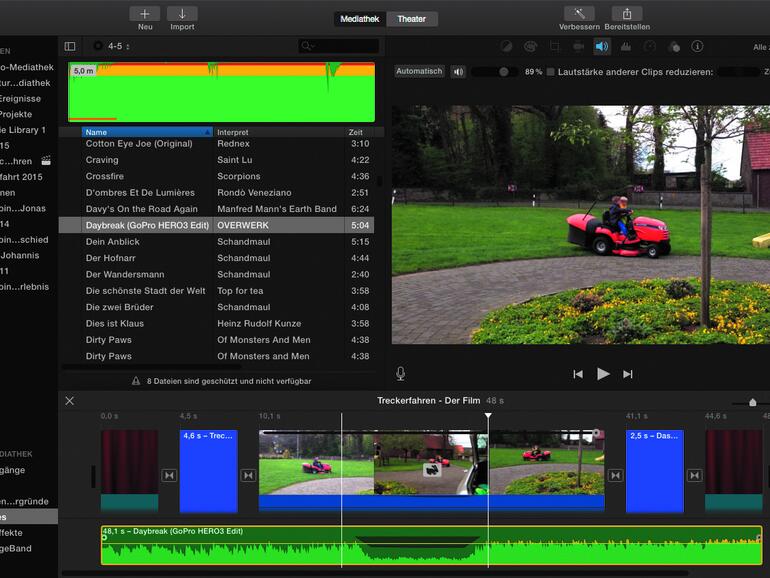The image size is (770, 578).
Task: Click the Automatisch audio button
Action: point(419,72)
